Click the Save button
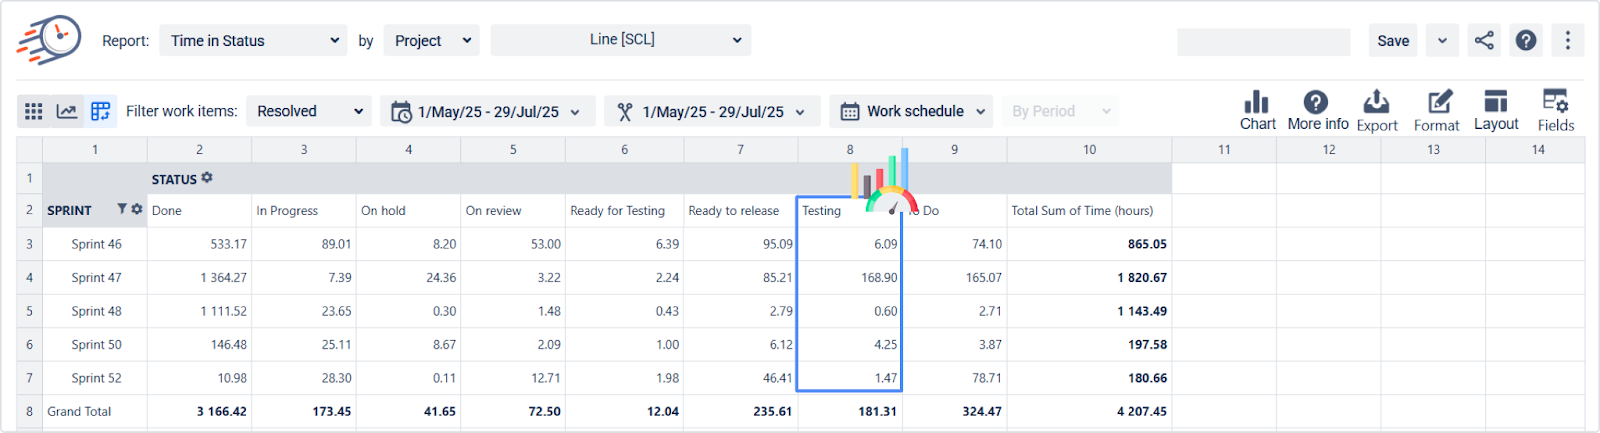The width and height of the screenshot is (1600, 433). 1393,41
